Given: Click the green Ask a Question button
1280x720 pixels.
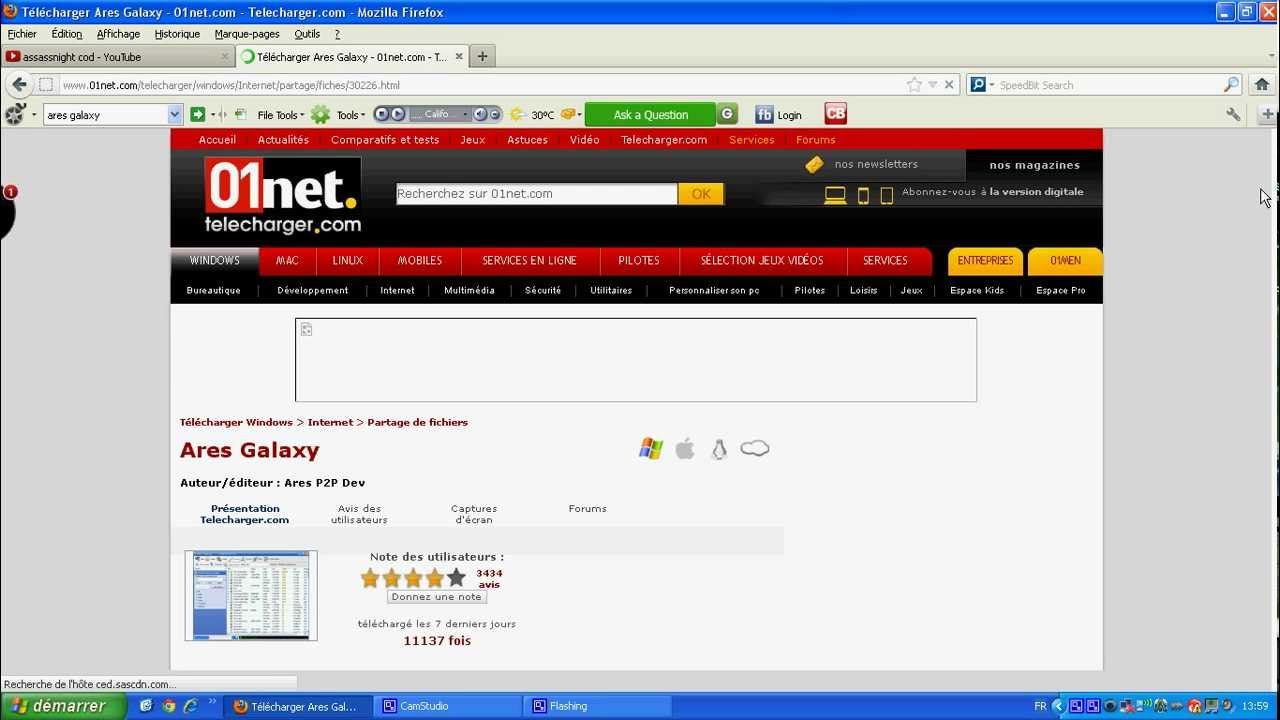Looking at the screenshot, I should [650, 115].
